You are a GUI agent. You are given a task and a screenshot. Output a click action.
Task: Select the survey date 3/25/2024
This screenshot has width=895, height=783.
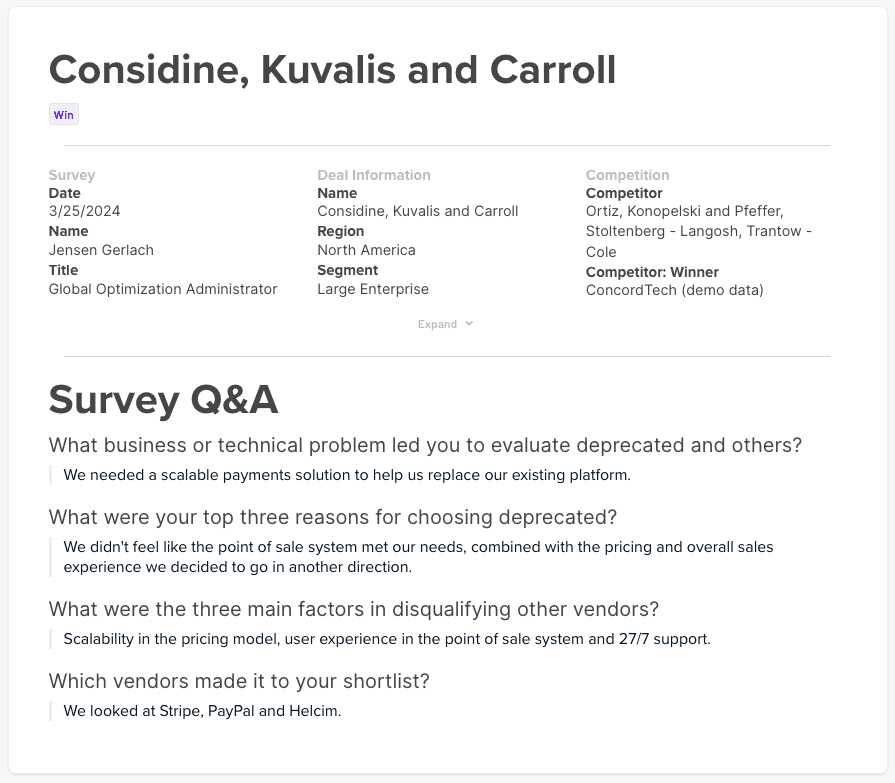84,211
